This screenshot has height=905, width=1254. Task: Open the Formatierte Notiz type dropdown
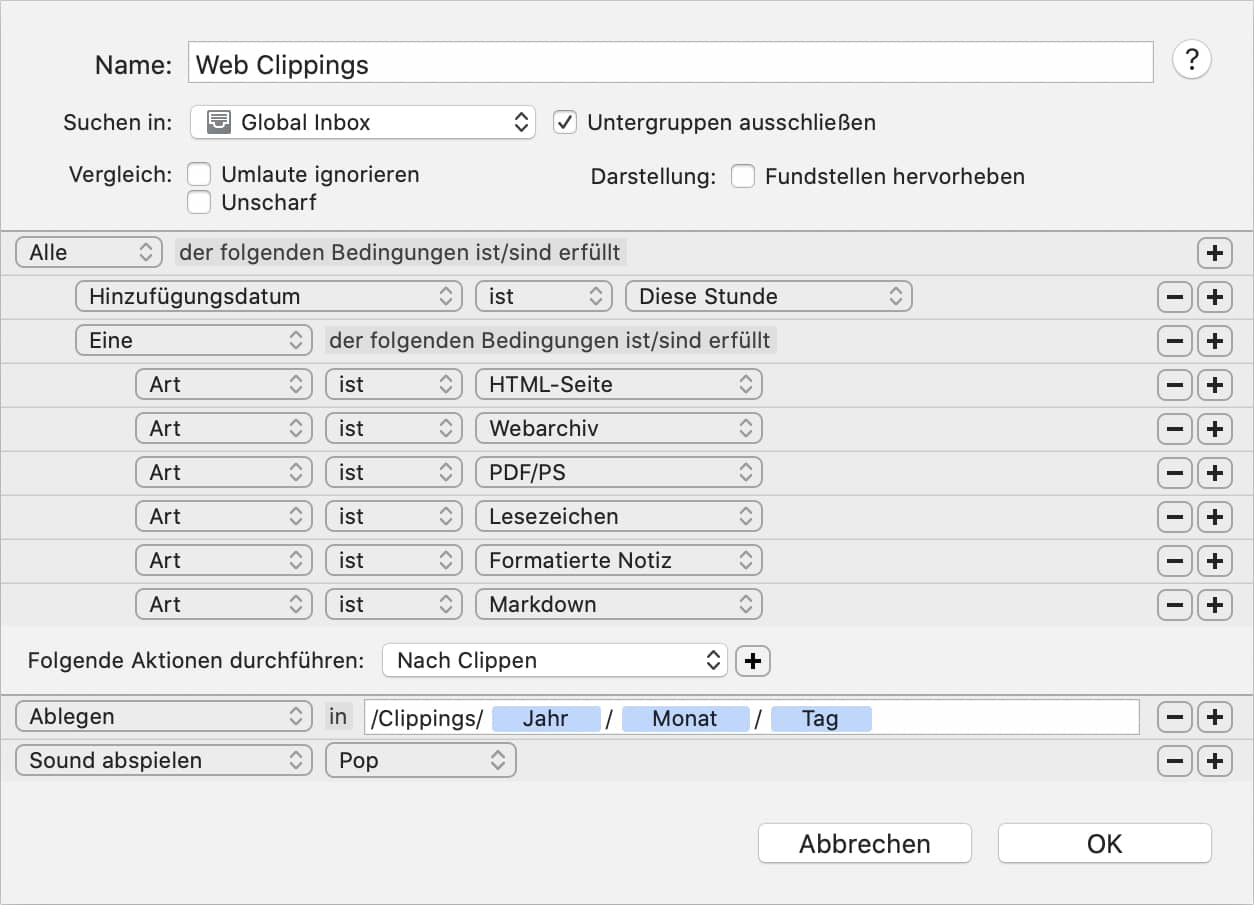click(x=619, y=561)
